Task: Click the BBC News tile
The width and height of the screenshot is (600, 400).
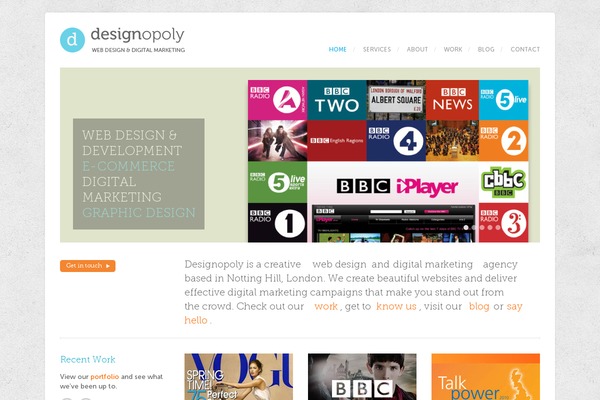Action: (452, 100)
